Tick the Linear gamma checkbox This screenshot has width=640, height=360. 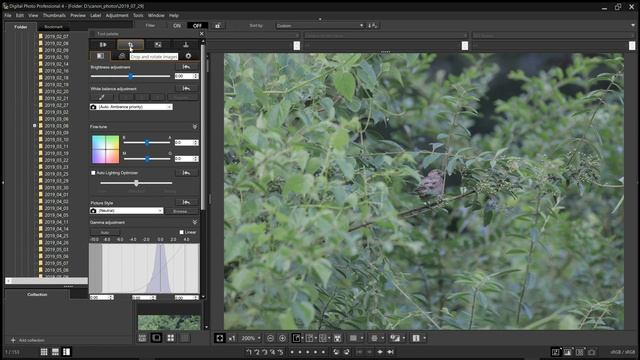182,232
